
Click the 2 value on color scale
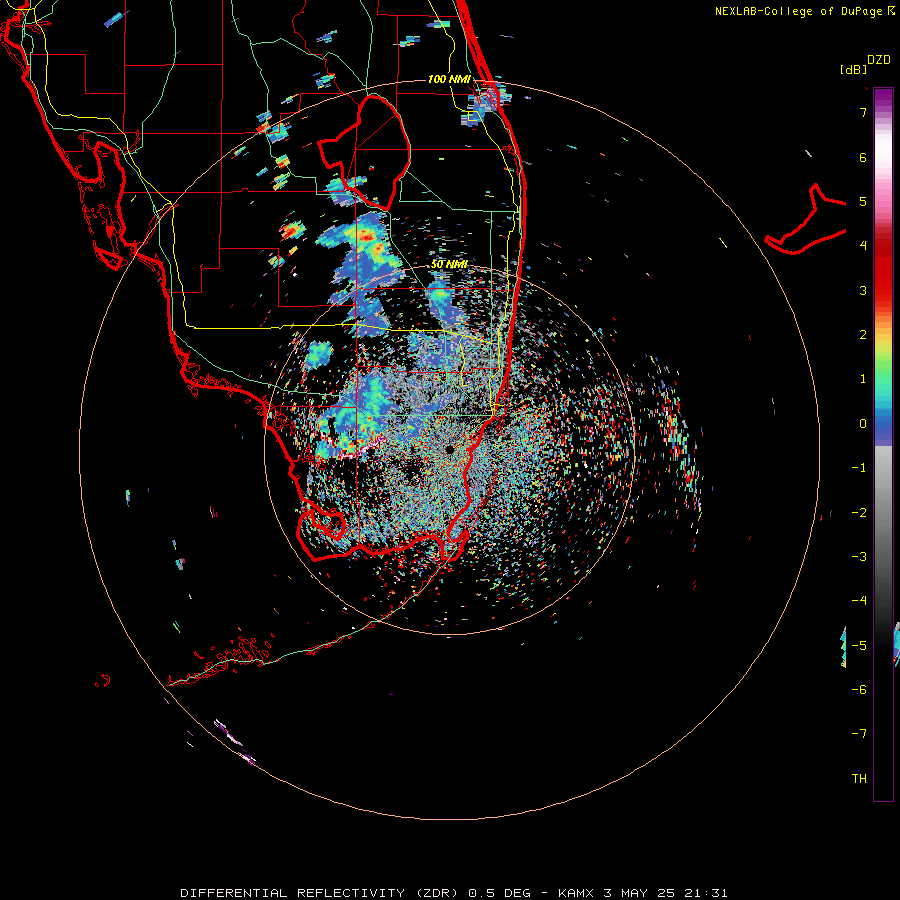(863, 335)
